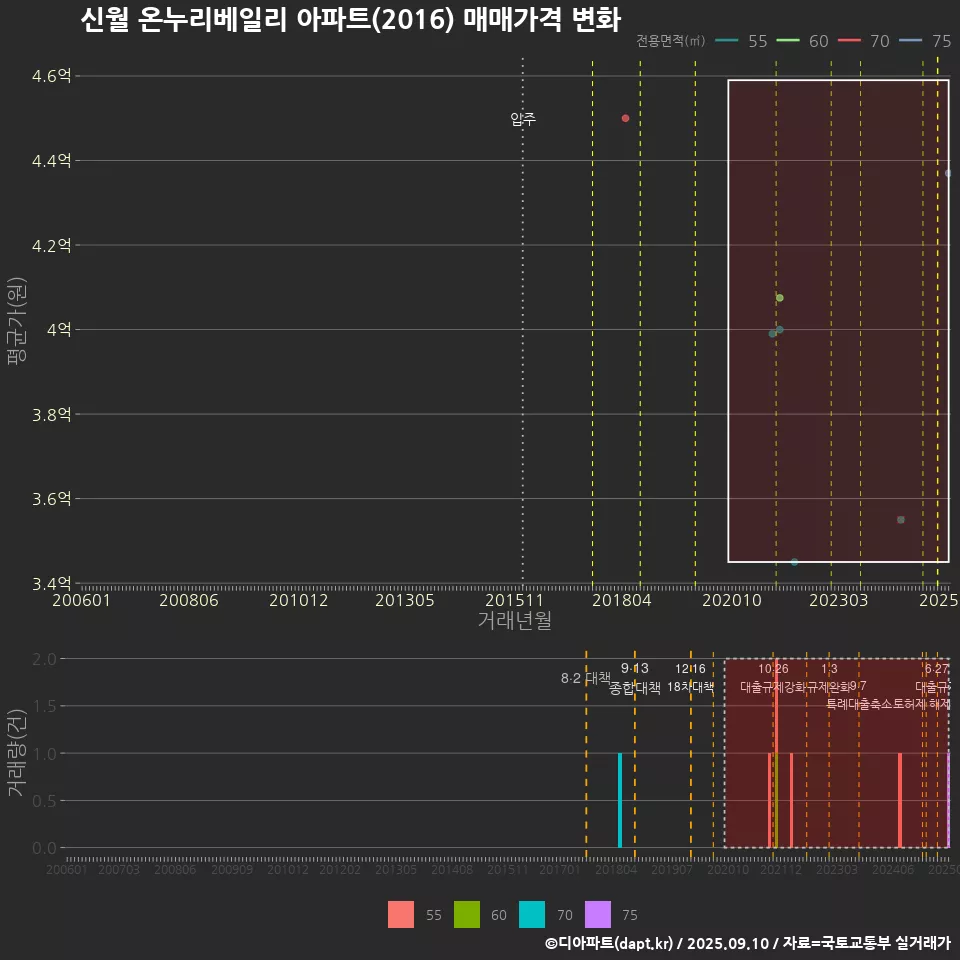Select the 9·13 종합대책 annotation
960x960 pixels.
635,678
